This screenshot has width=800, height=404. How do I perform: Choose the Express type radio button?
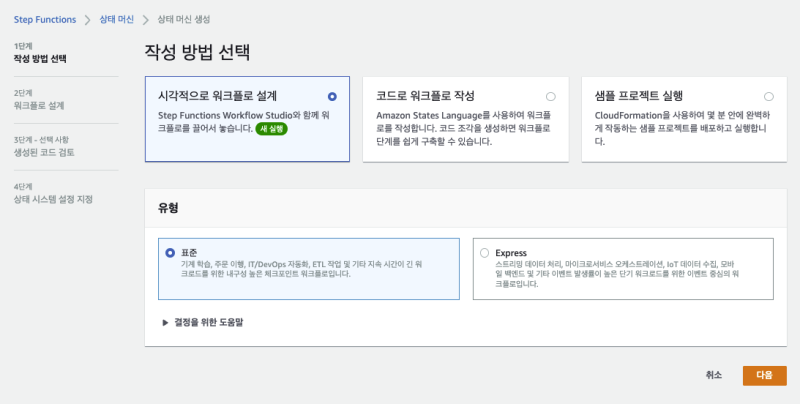[x=485, y=254]
